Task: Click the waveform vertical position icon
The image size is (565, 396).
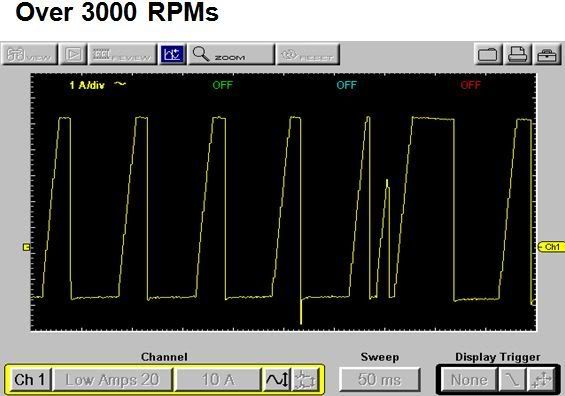Action: [x=277, y=379]
